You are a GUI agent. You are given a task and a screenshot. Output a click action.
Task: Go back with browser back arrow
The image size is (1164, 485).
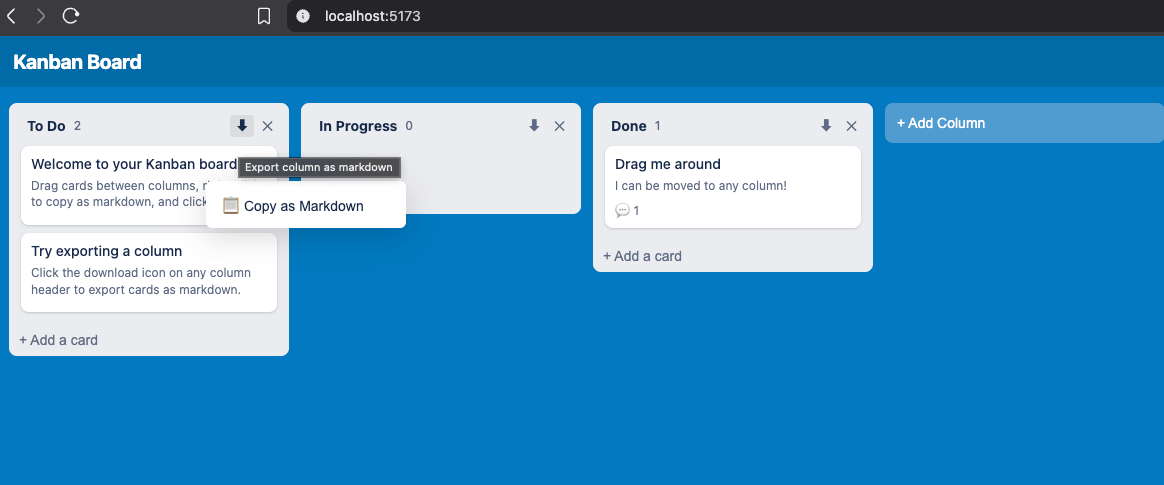point(12,15)
